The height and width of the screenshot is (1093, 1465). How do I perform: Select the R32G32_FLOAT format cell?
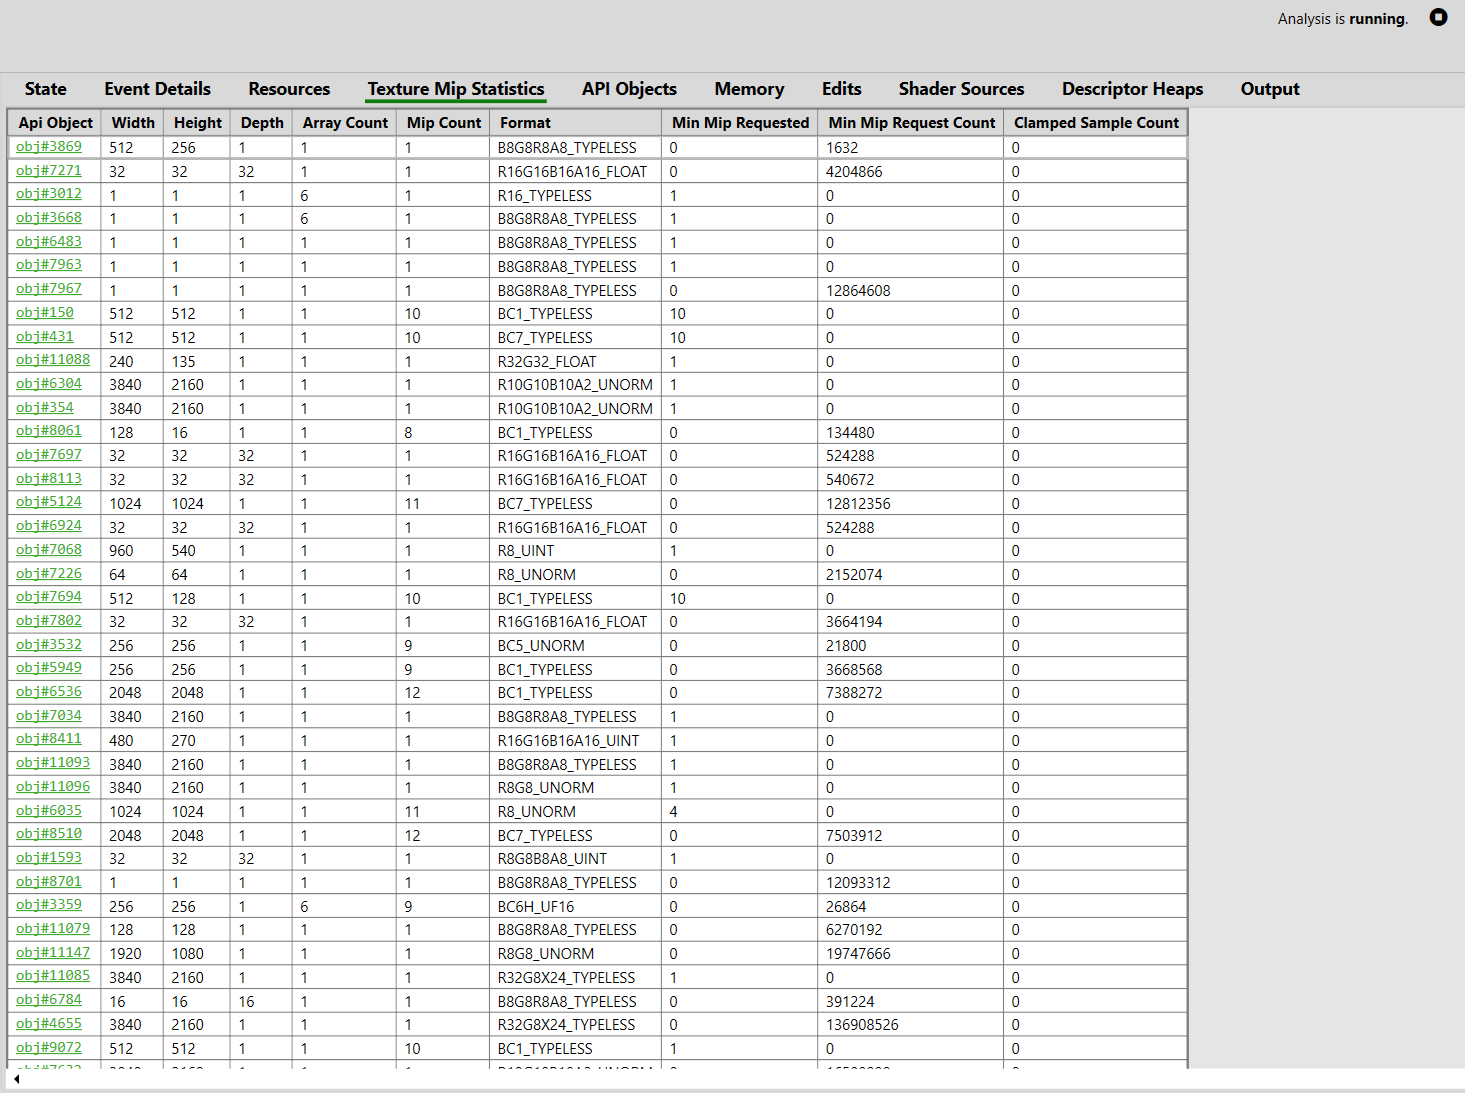576,361
